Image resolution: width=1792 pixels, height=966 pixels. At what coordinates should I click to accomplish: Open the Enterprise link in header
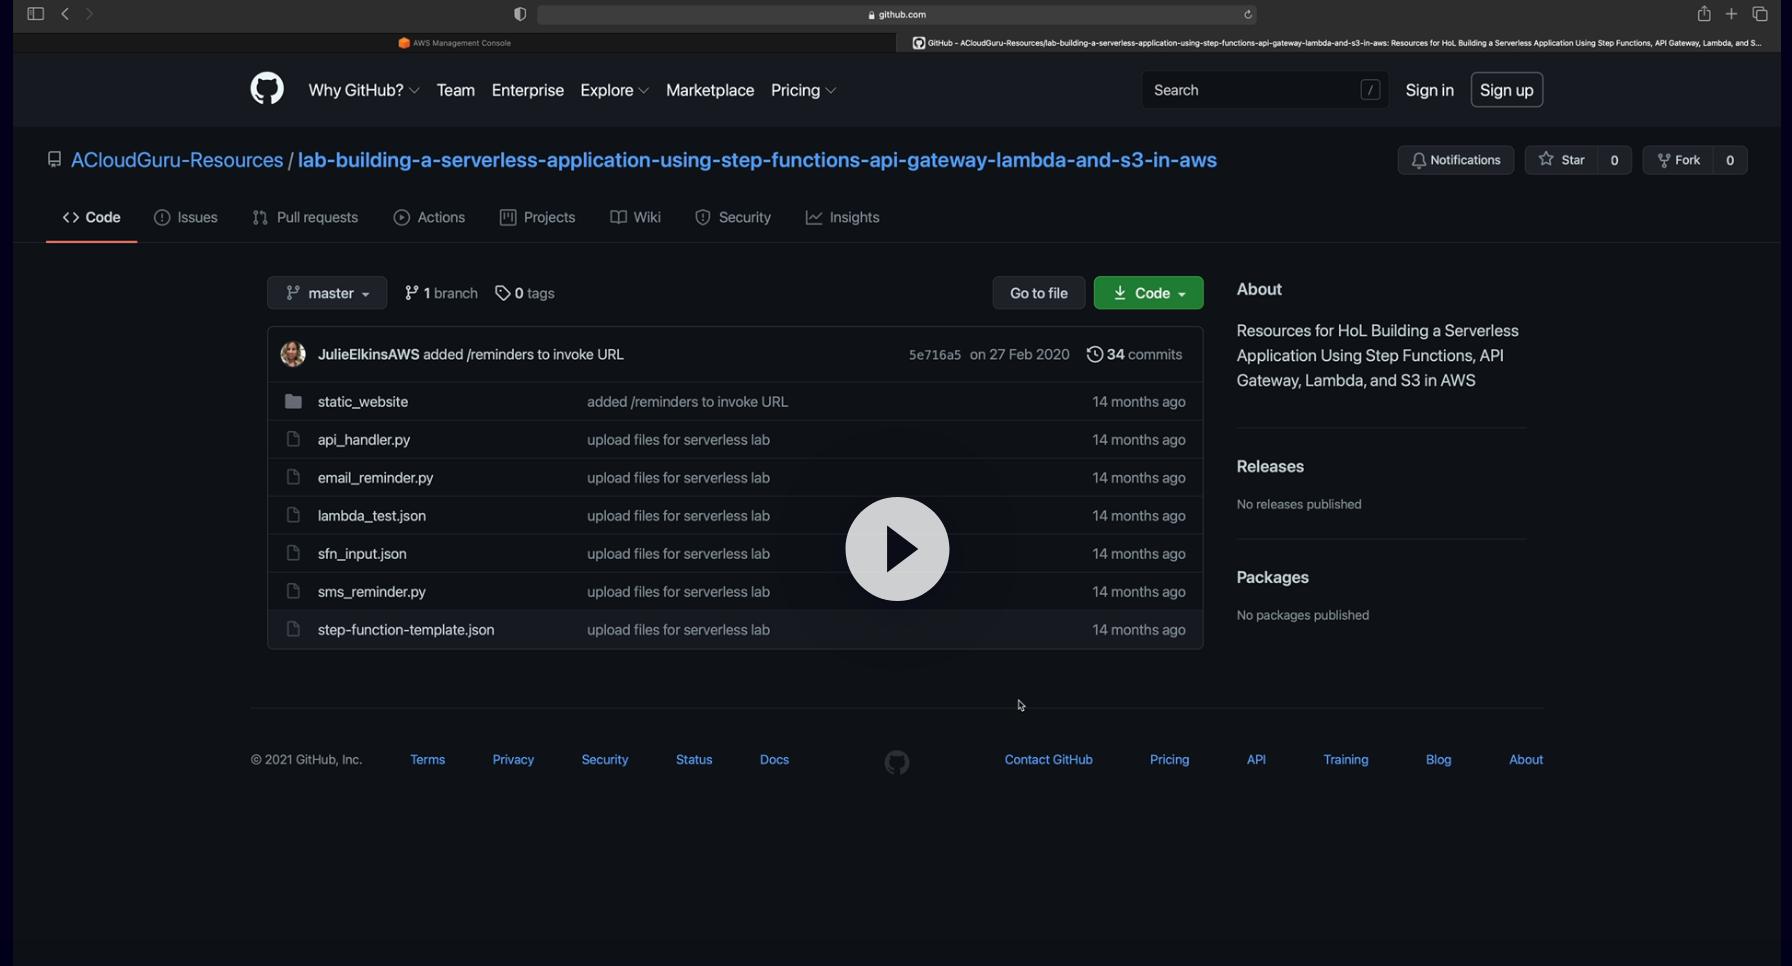click(x=528, y=90)
